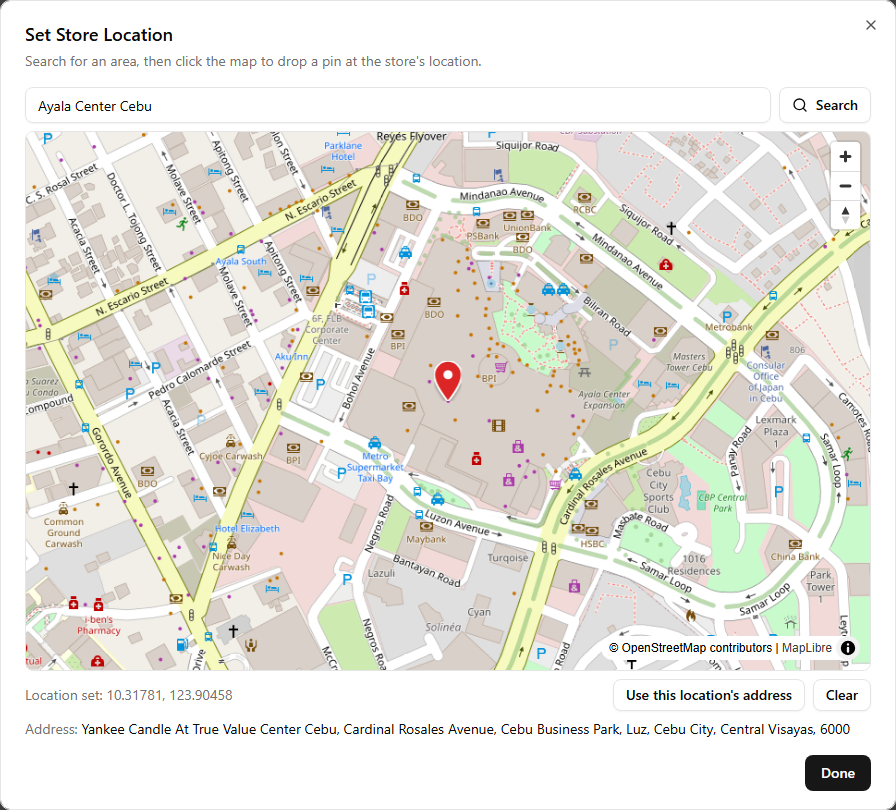Viewport: 896px width, 810px height.
Task: Click the 6F, FLB Corporate Center label
Action: 326,329
